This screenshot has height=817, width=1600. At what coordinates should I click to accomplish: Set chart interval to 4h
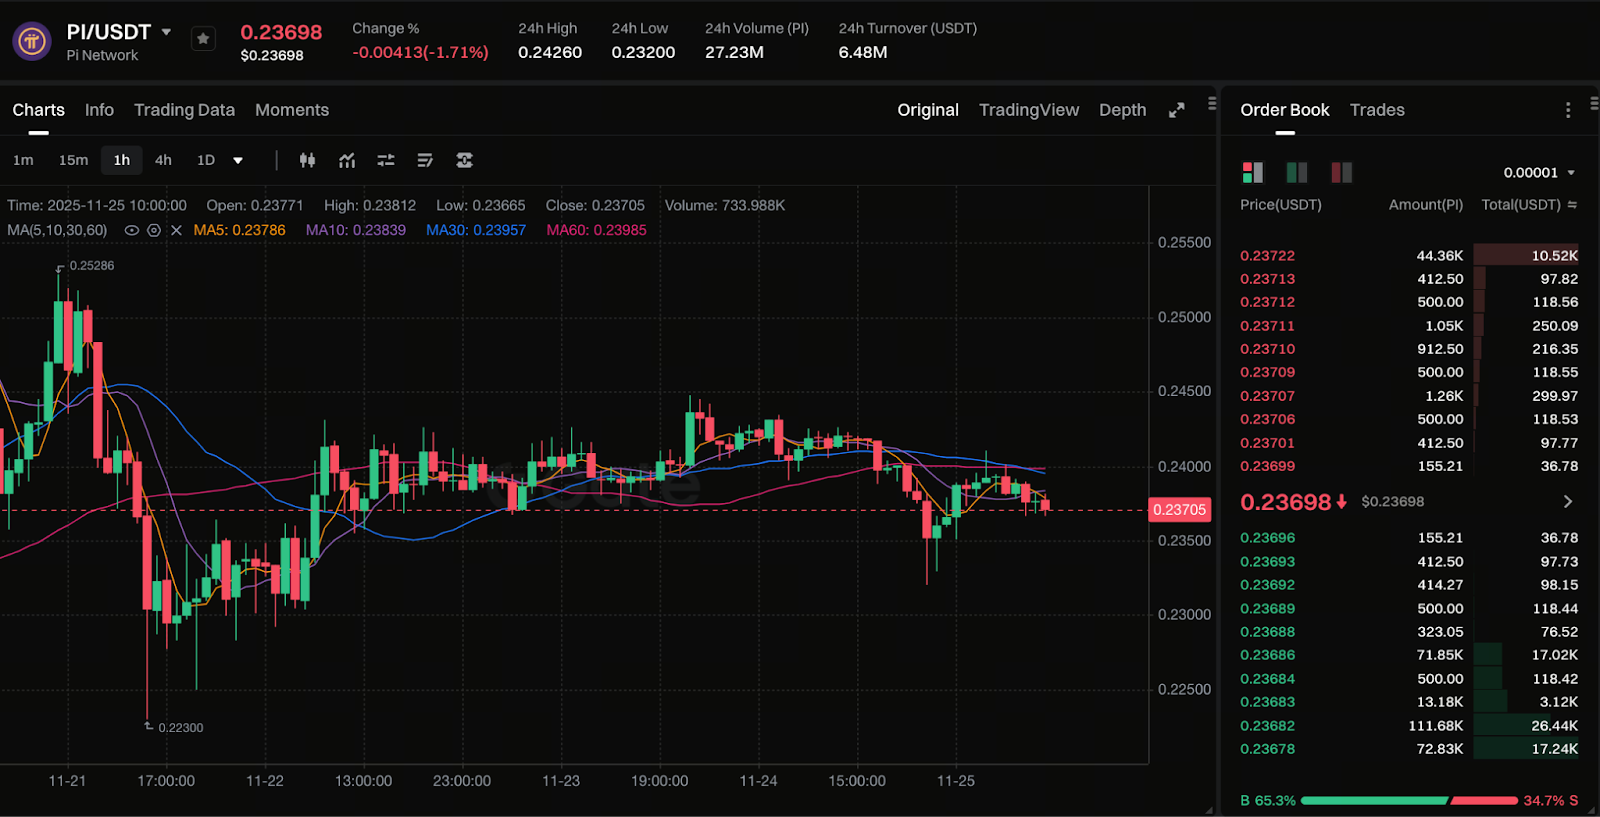pos(163,160)
